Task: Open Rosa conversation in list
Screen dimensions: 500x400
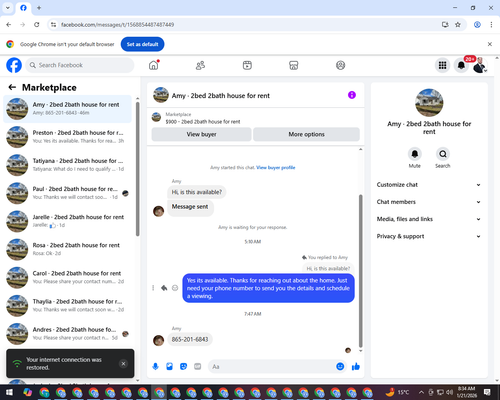Action: [x=67, y=249]
